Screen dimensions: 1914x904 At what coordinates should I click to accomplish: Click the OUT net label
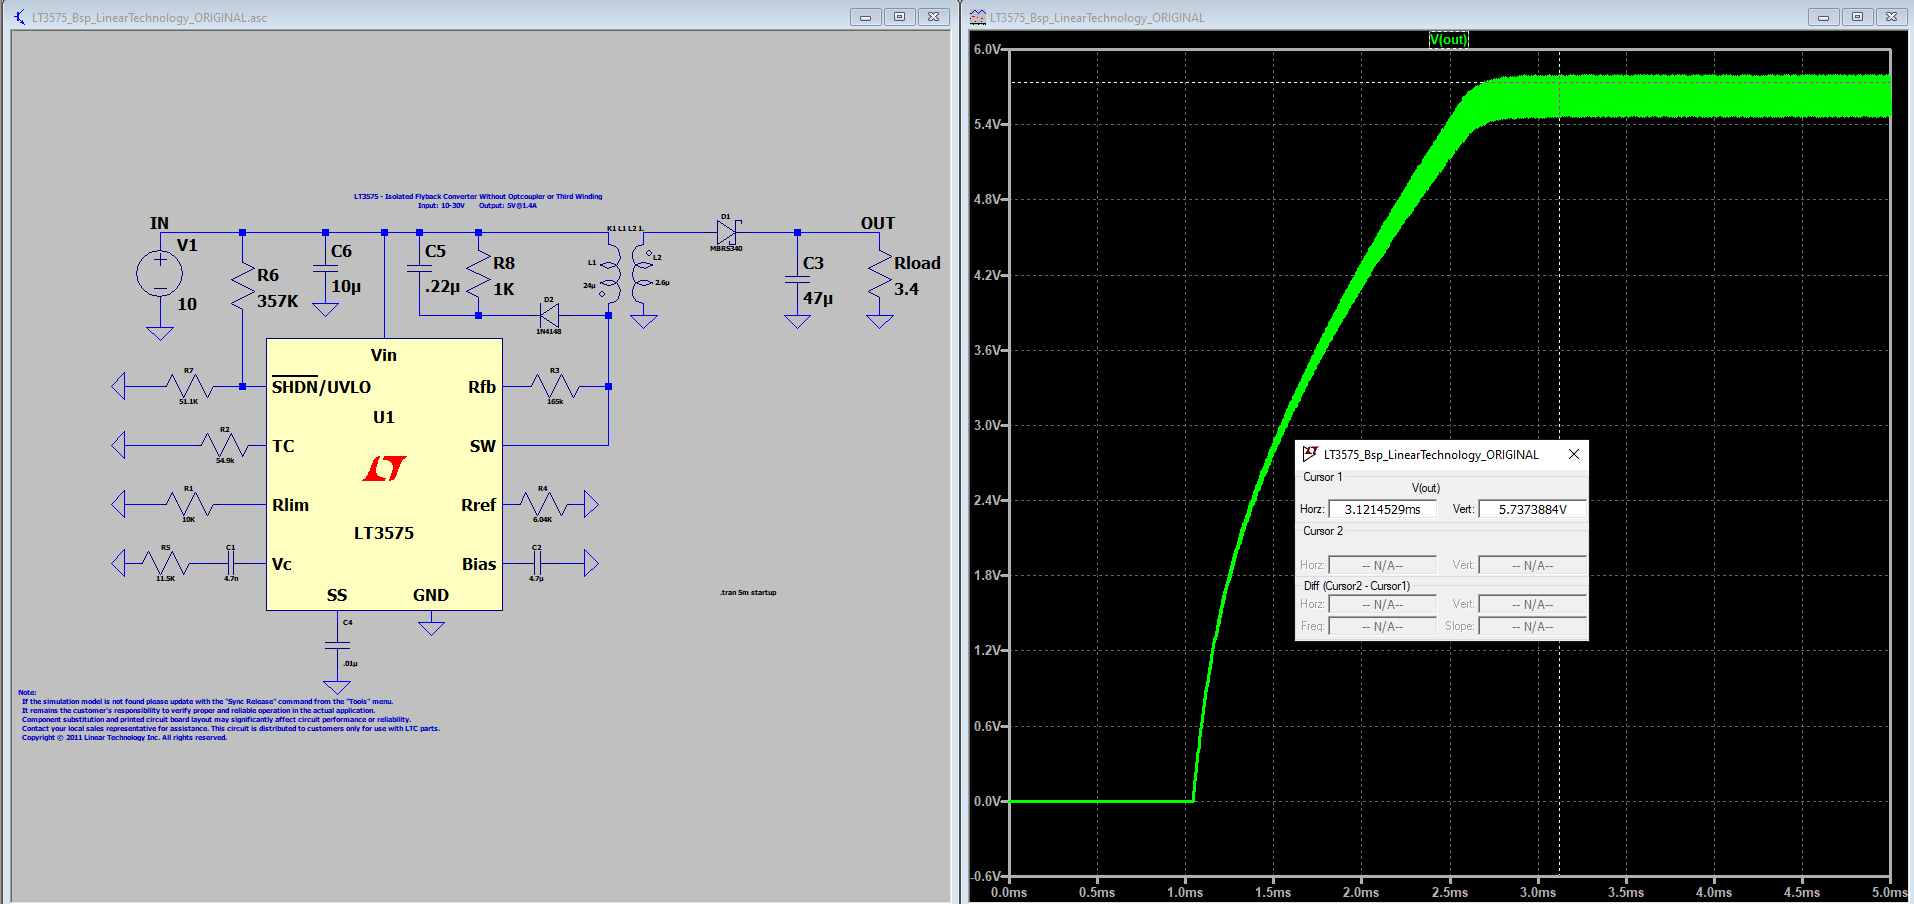coord(878,223)
